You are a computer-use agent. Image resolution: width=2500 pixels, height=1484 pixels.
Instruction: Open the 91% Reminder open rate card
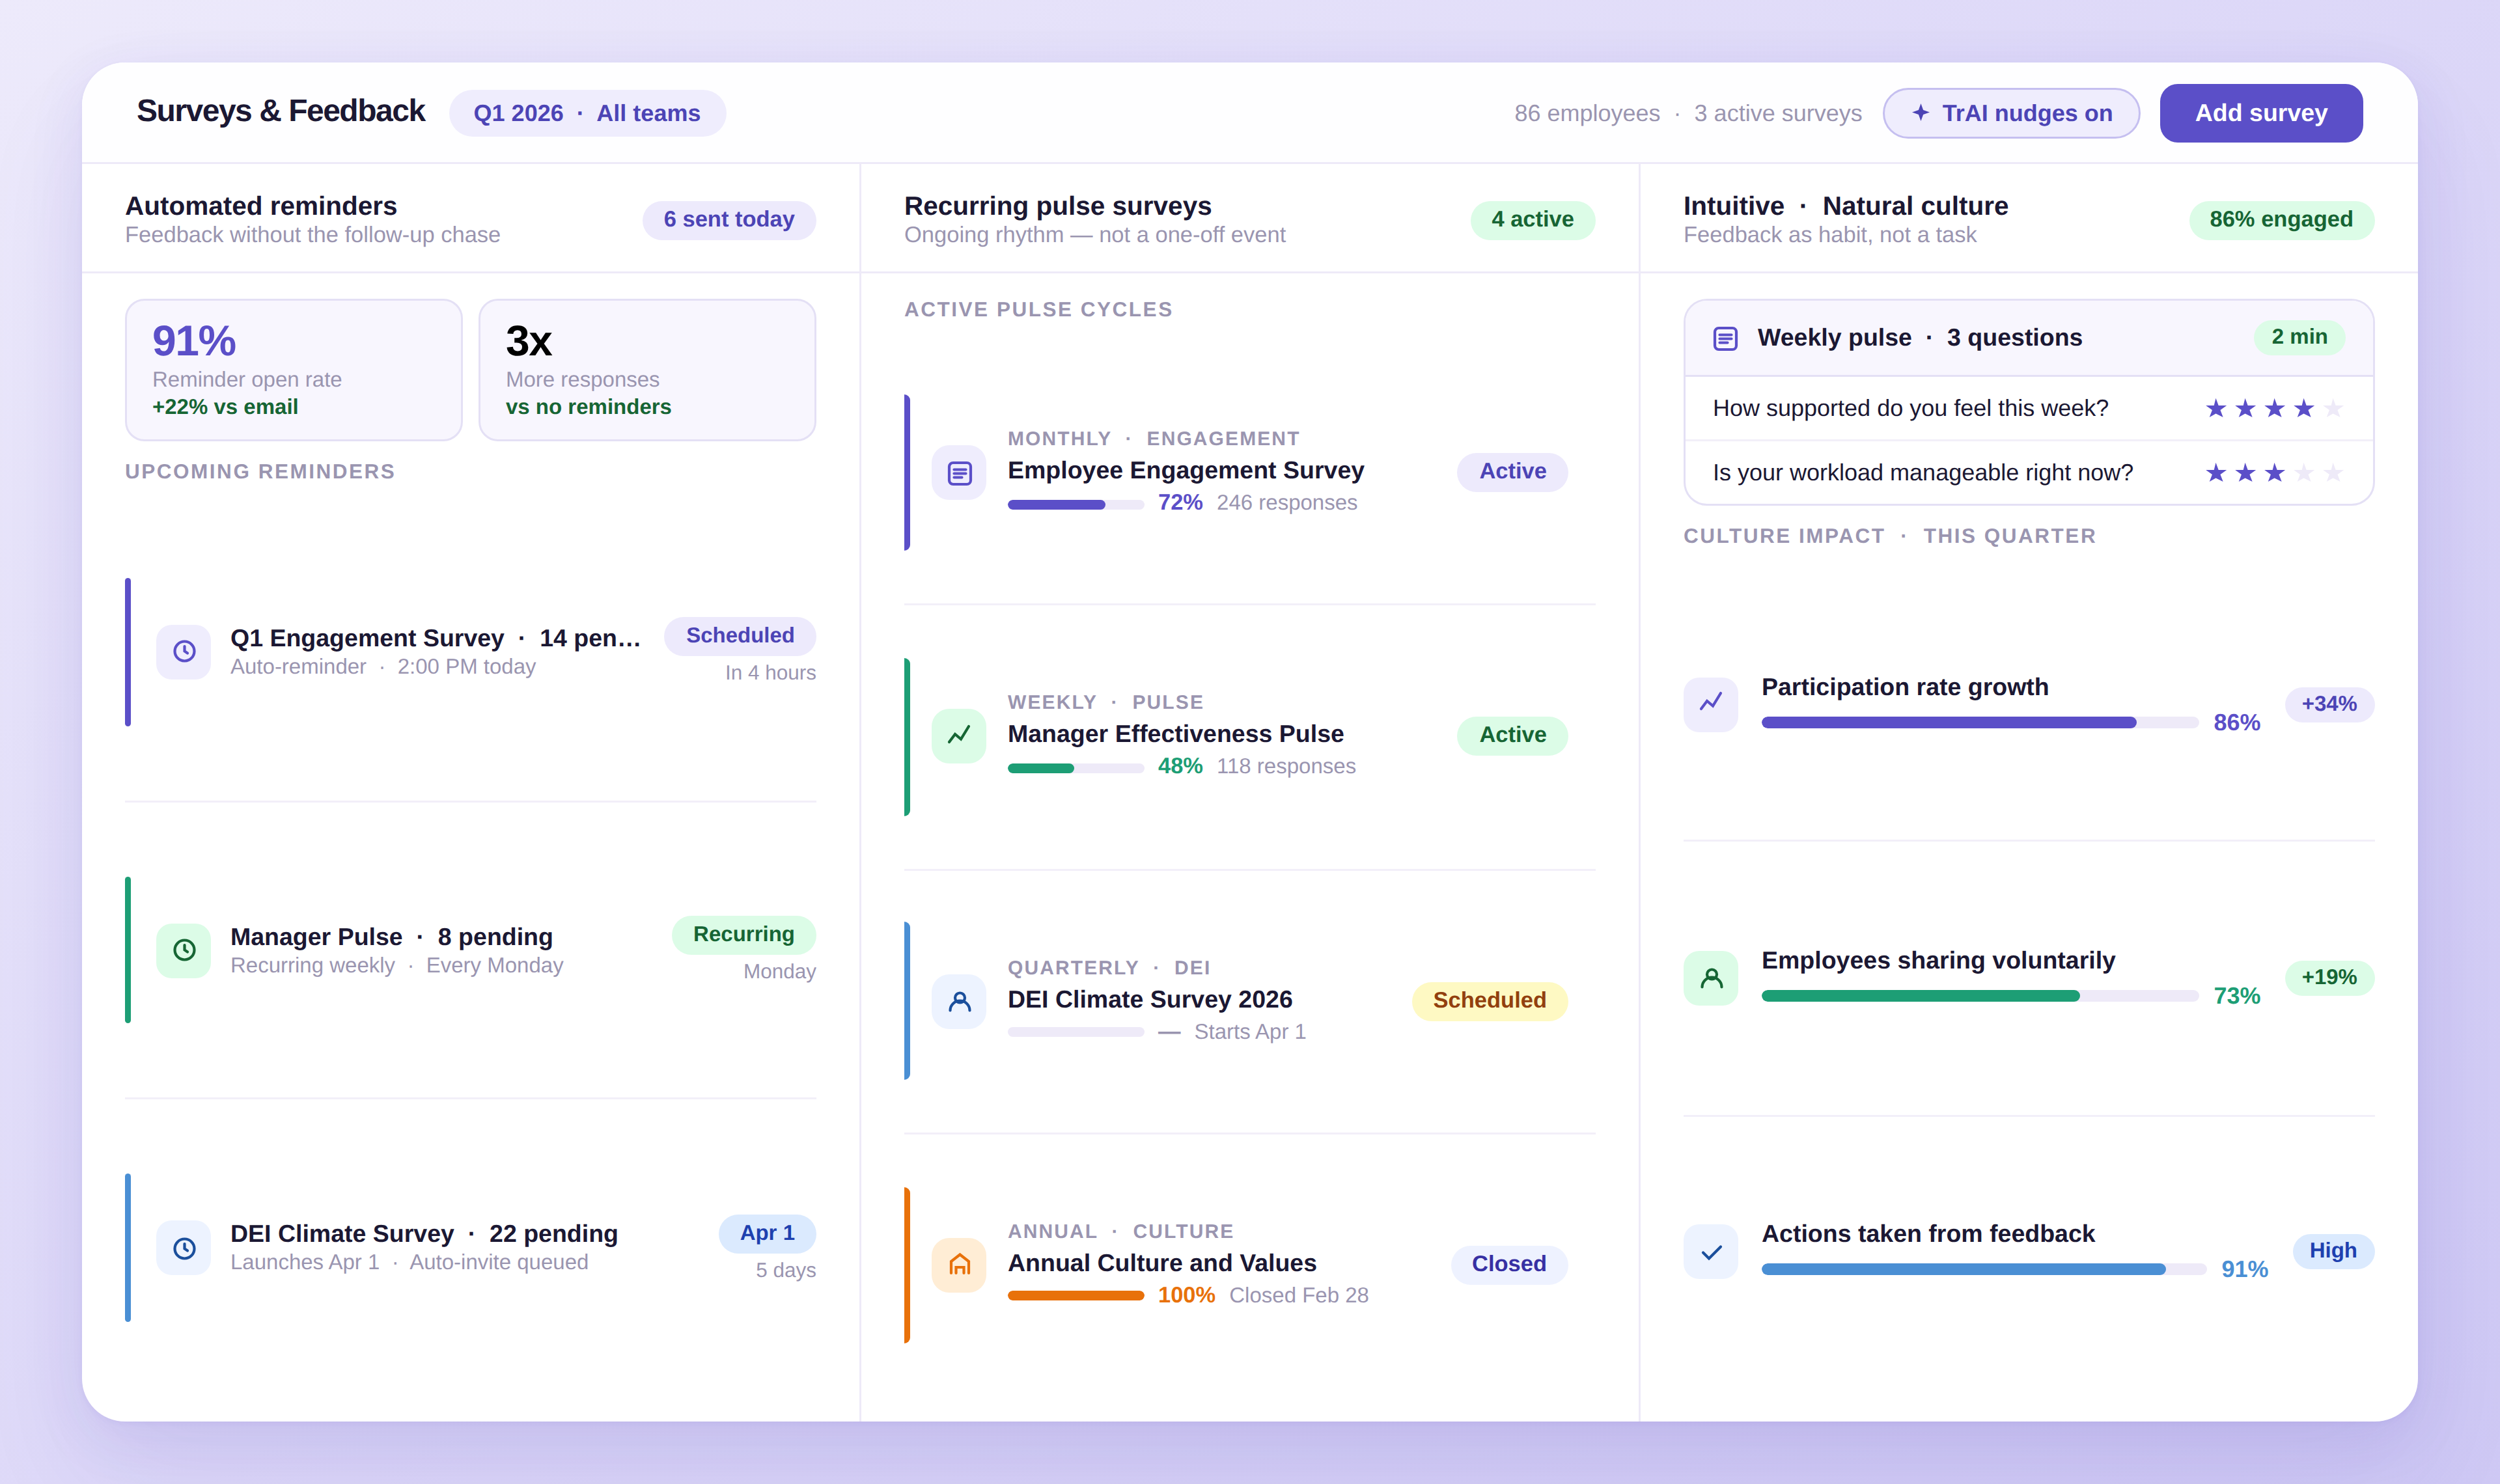pyautogui.click(x=293, y=370)
